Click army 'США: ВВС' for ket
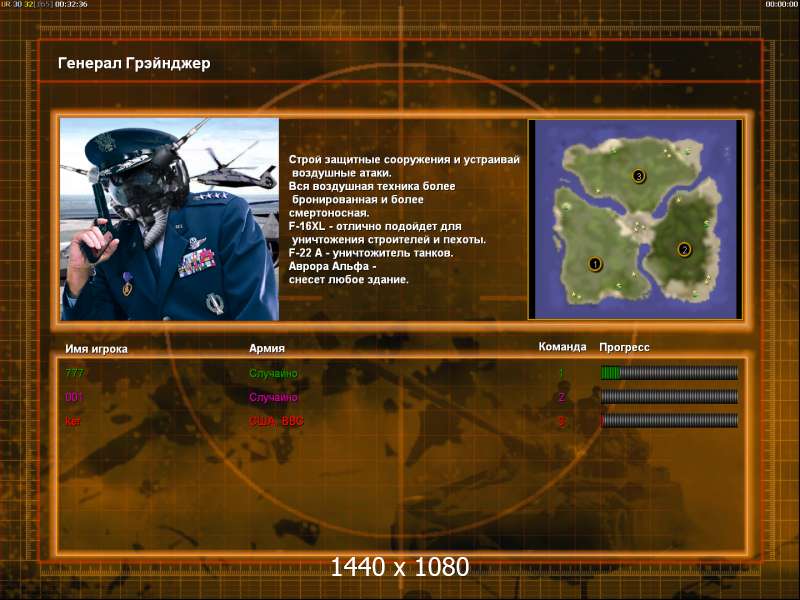 click(x=276, y=421)
